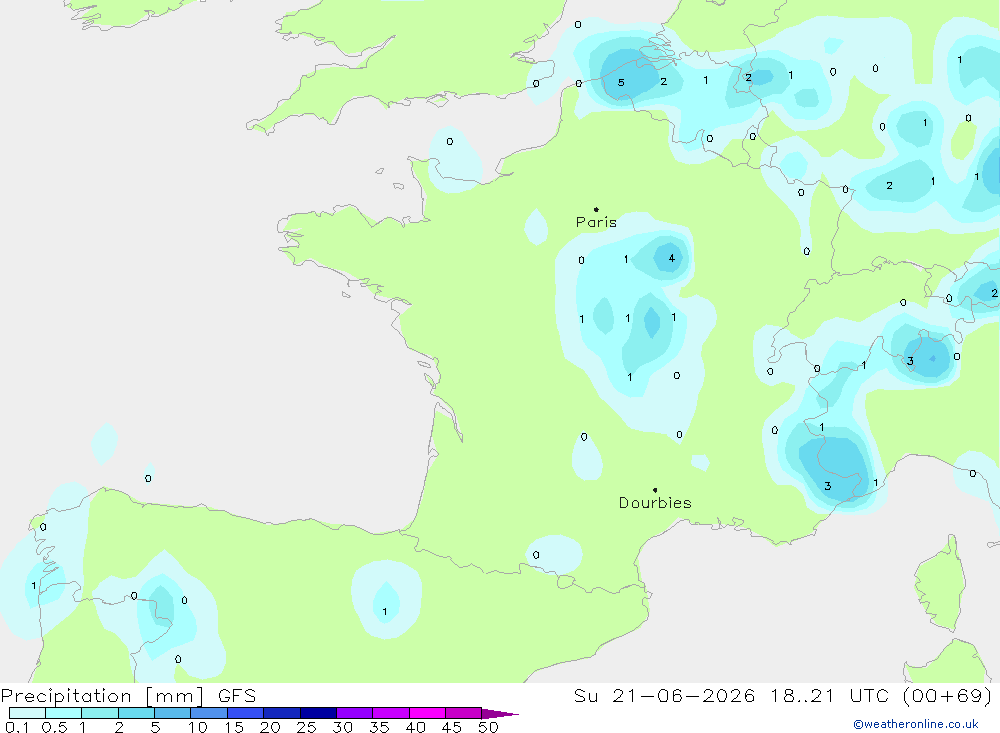
Task: Click the Paris city label
Action: pos(596,222)
